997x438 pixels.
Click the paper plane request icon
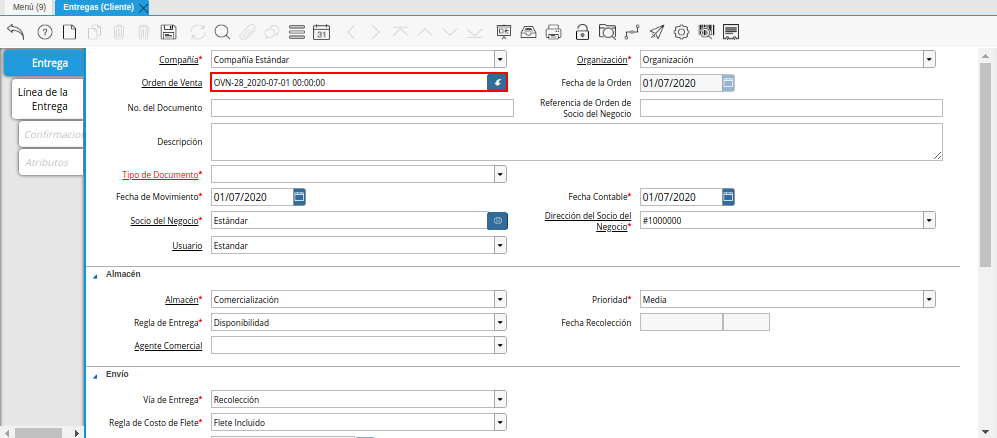tap(657, 32)
